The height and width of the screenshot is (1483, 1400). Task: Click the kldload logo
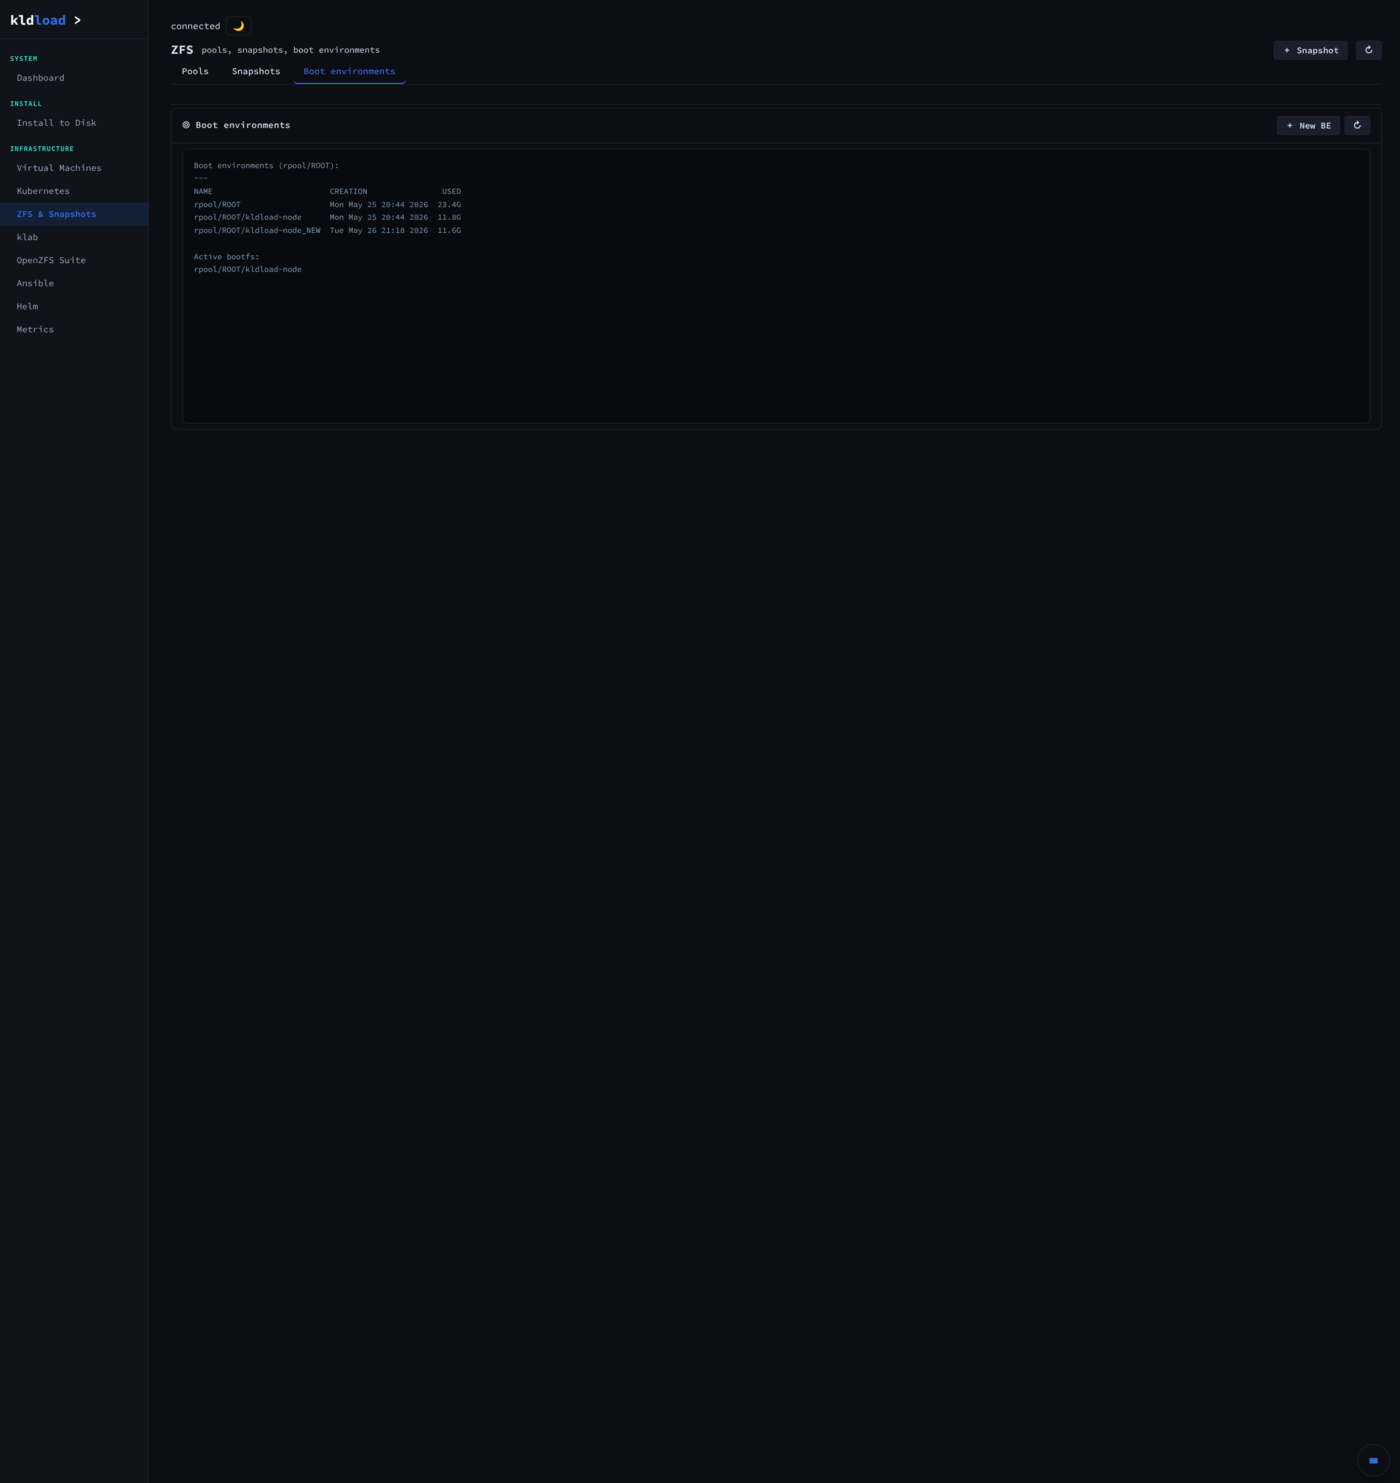pyautogui.click(x=38, y=20)
